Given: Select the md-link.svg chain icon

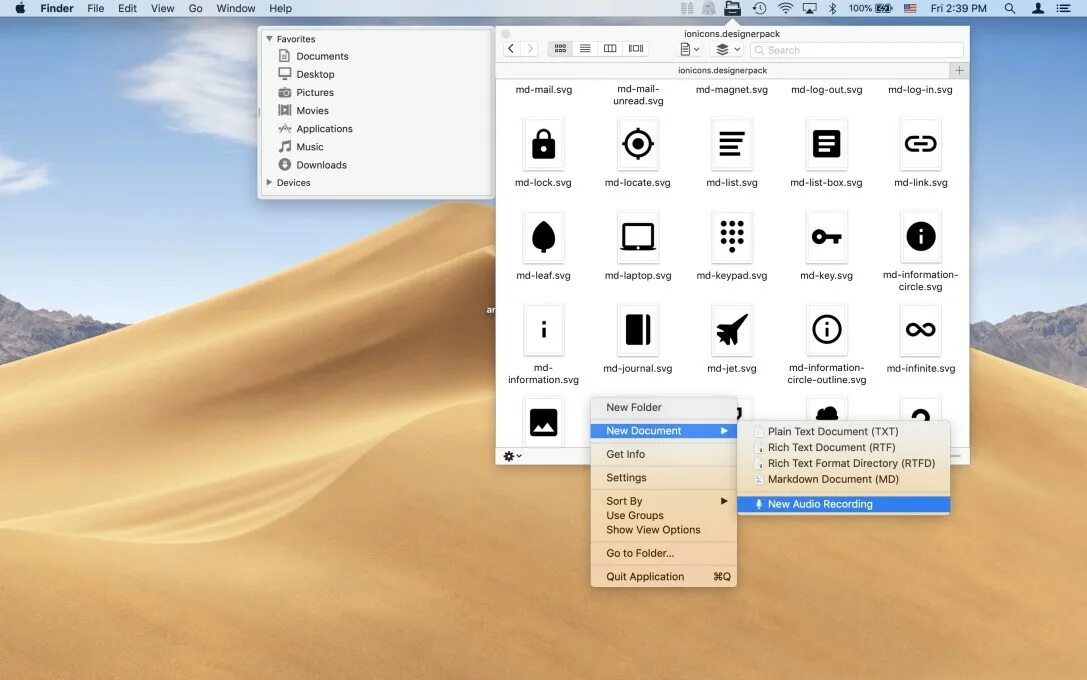Looking at the screenshot, I should (921, 144).
